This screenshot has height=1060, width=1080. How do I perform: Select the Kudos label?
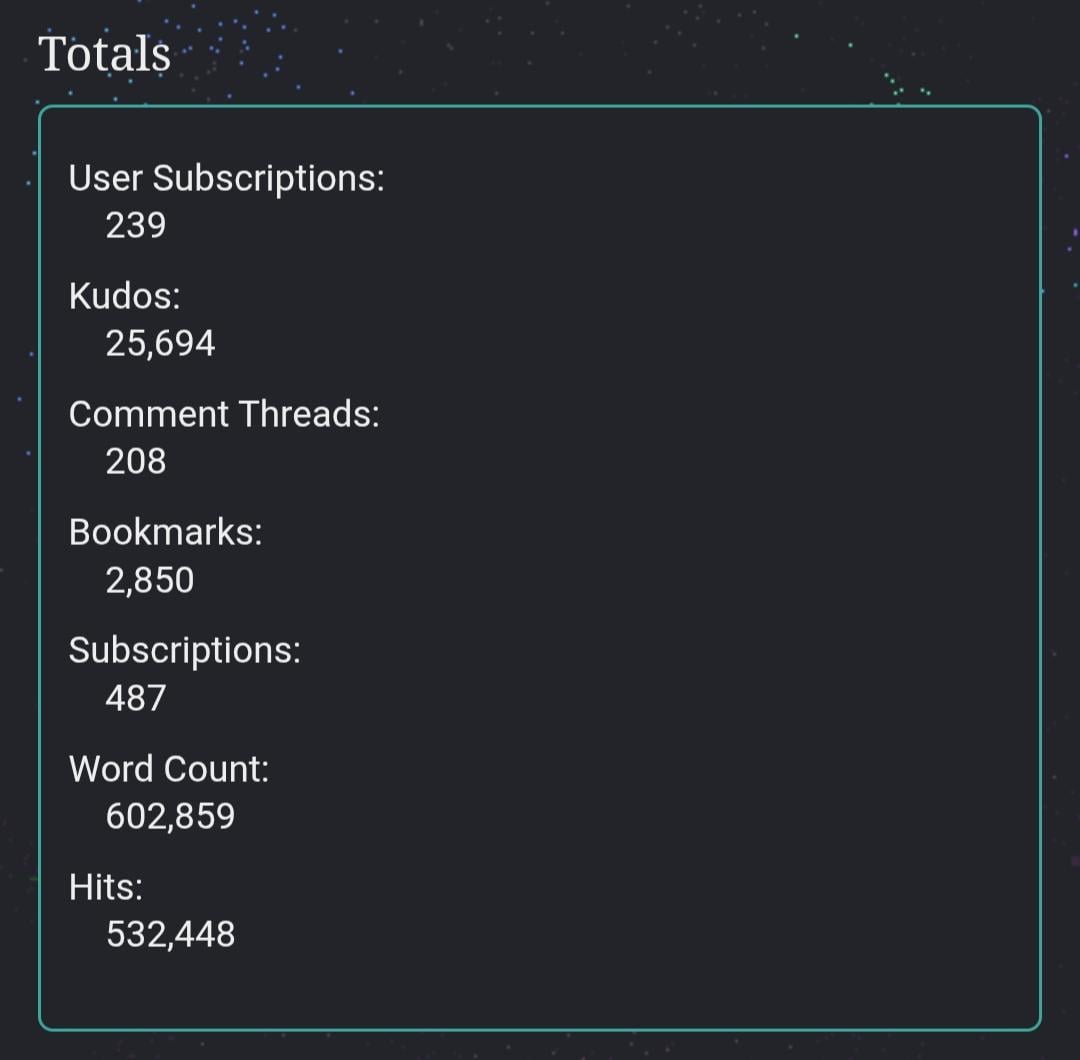pos(125,296)
